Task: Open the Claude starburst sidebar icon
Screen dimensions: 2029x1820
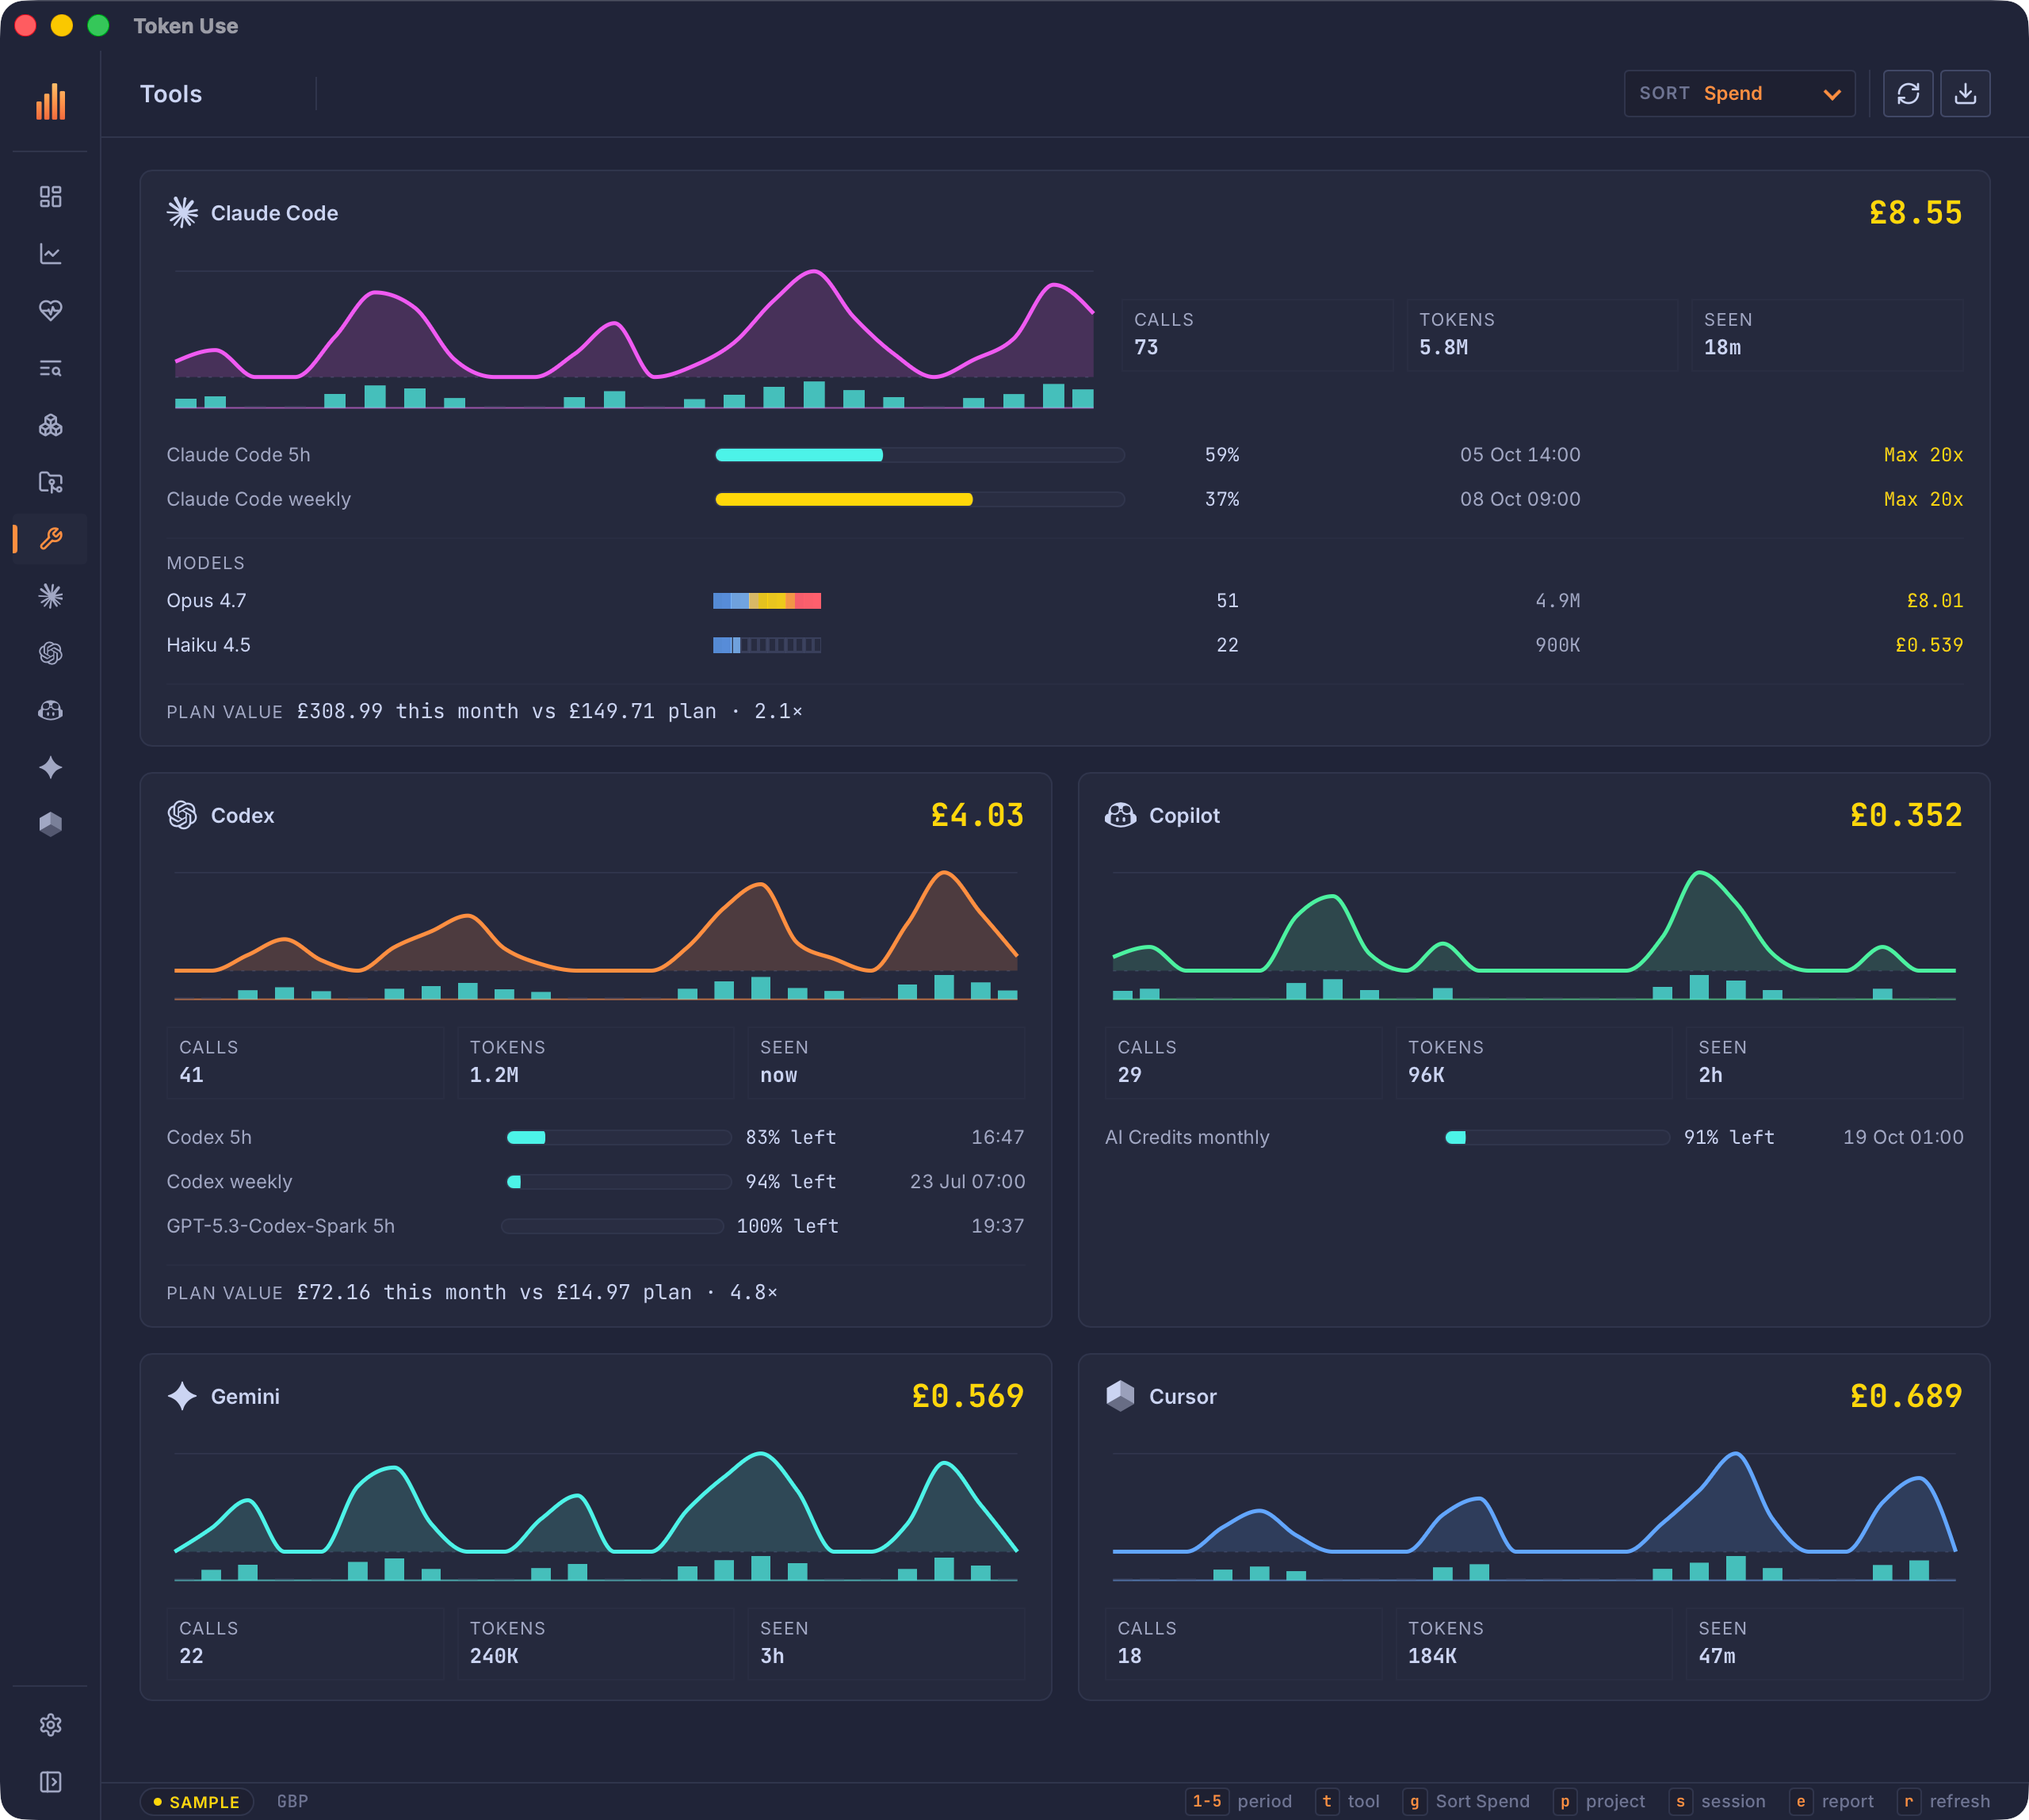Action: pos(51,596)
